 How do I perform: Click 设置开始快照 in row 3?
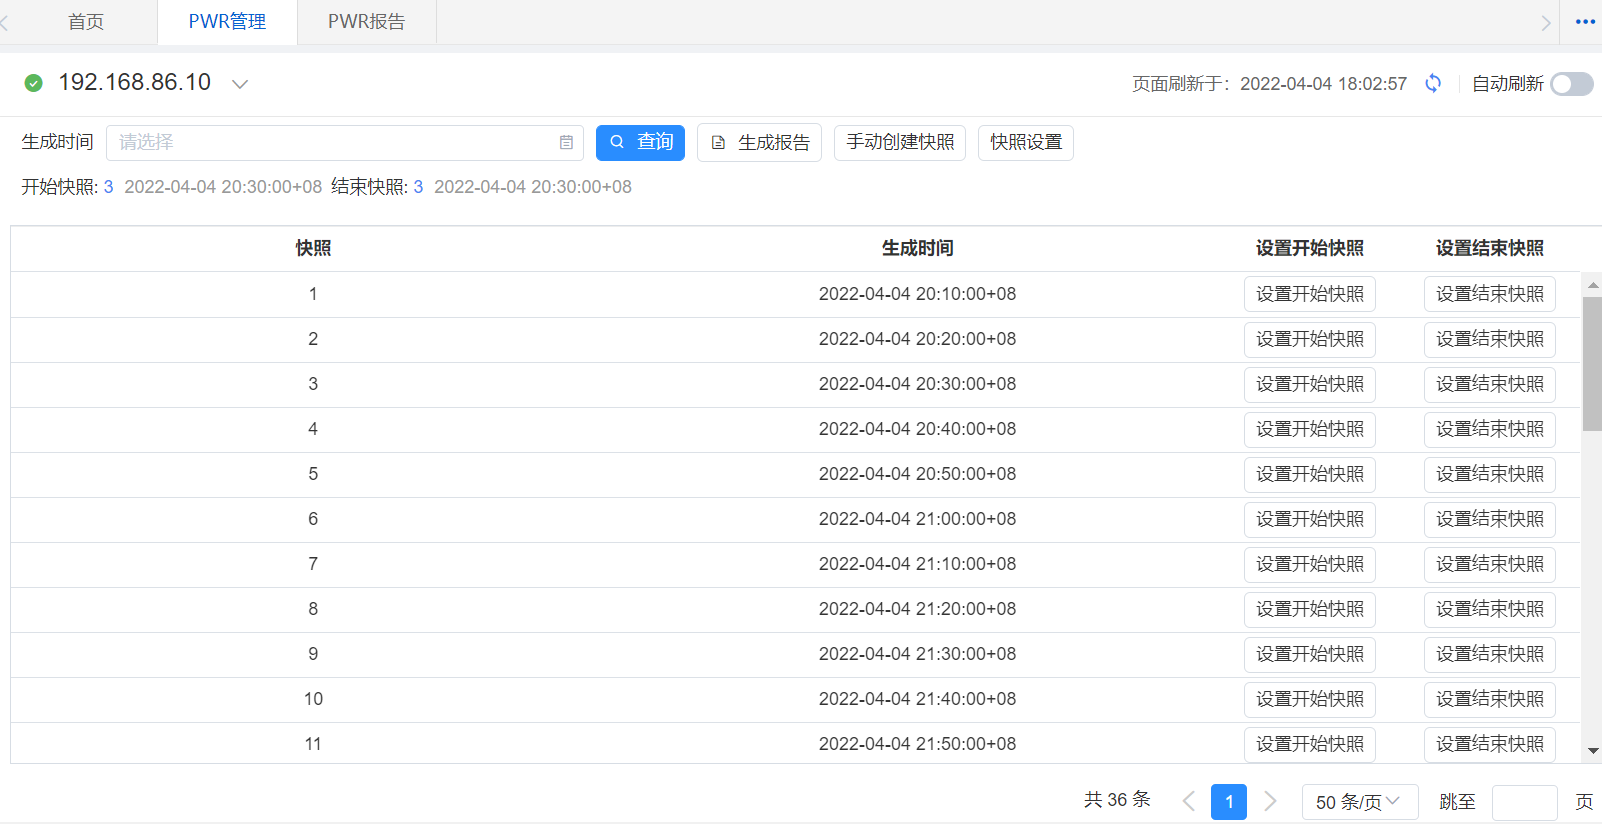pos(1310,384)
